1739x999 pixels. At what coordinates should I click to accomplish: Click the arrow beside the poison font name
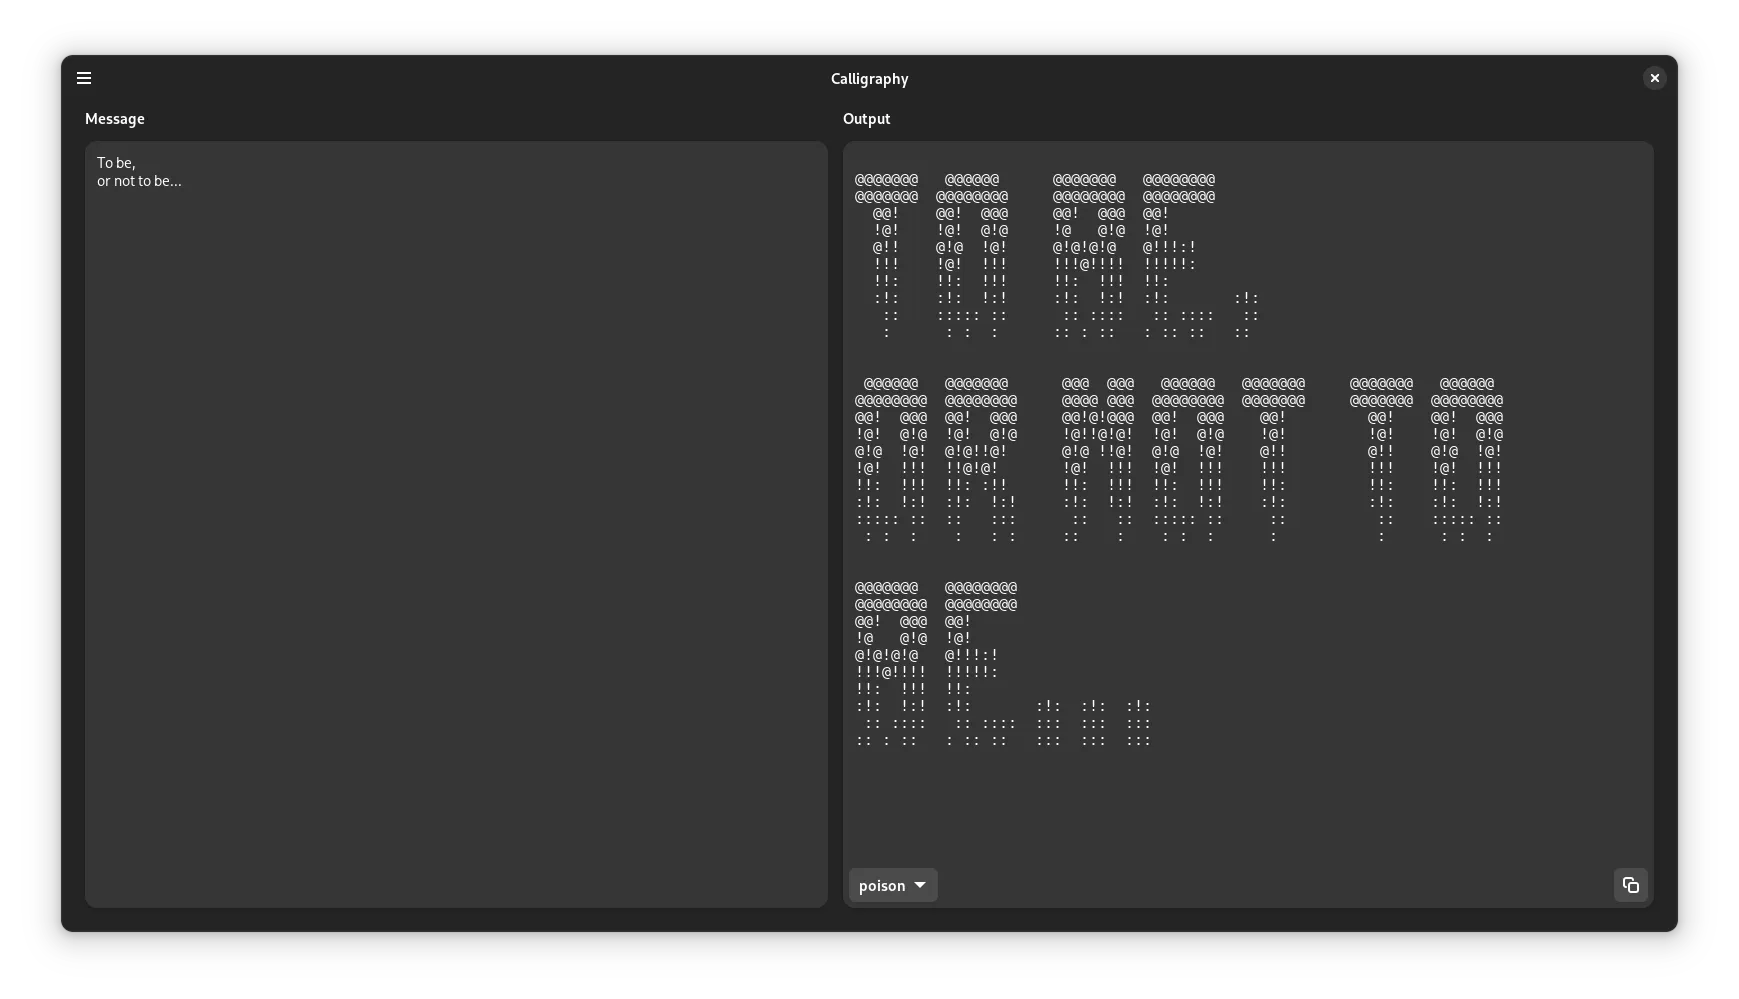pyautogui.click(x=920, y=885)
